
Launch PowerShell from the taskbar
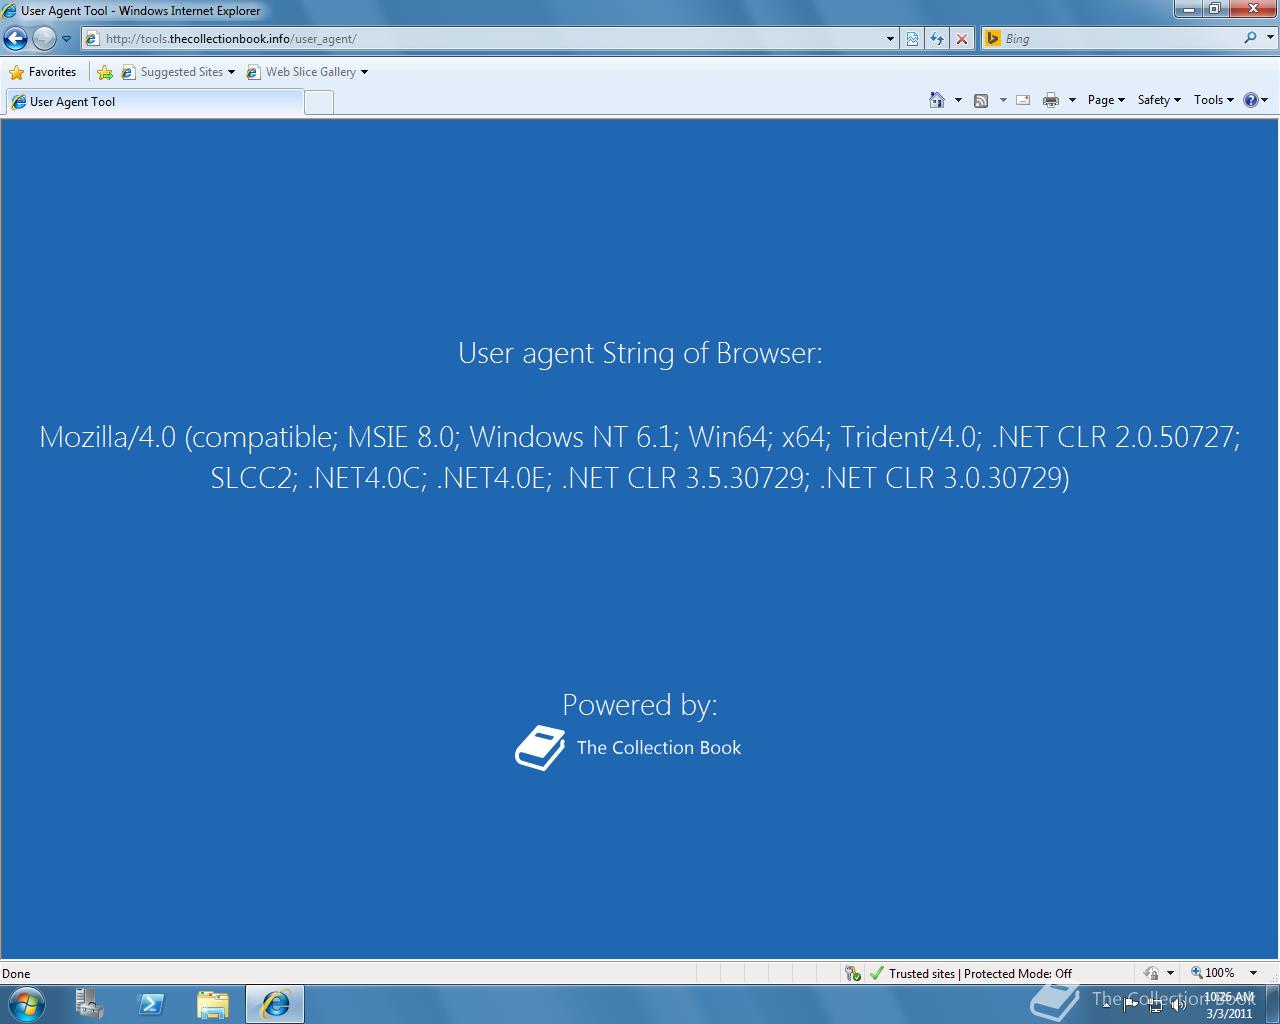(151, 1004)
